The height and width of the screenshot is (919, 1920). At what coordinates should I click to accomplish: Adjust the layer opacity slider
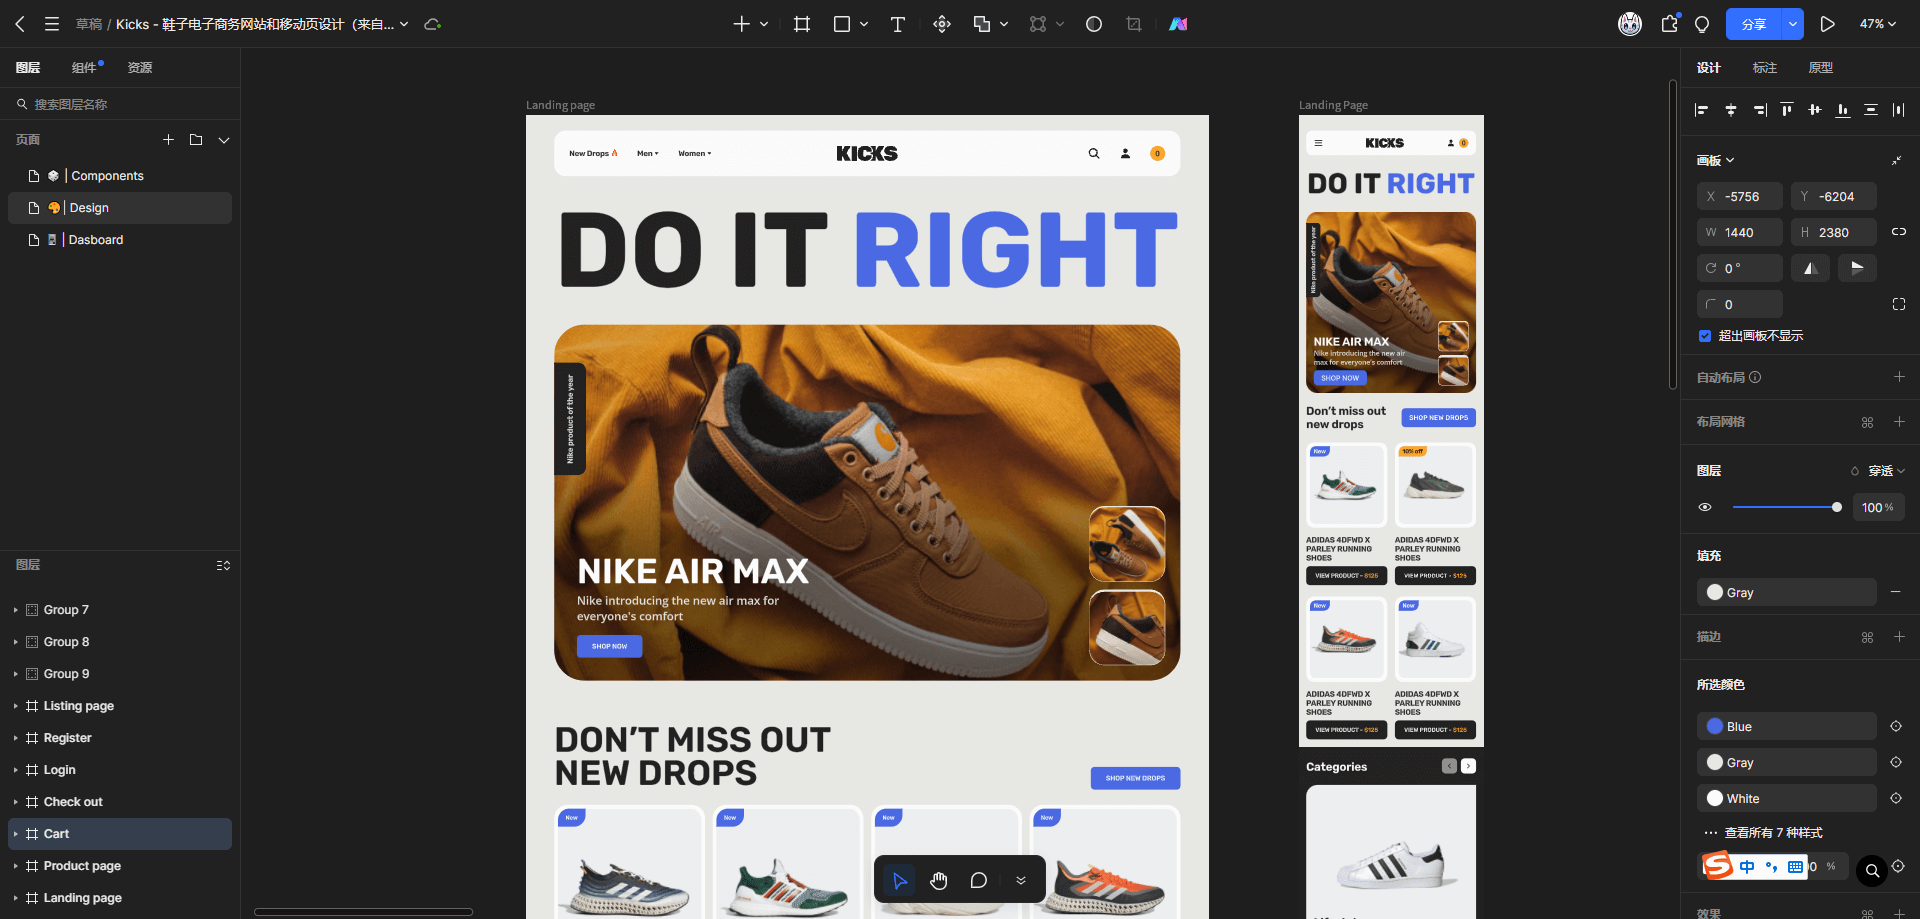[x=1786, y=507]
